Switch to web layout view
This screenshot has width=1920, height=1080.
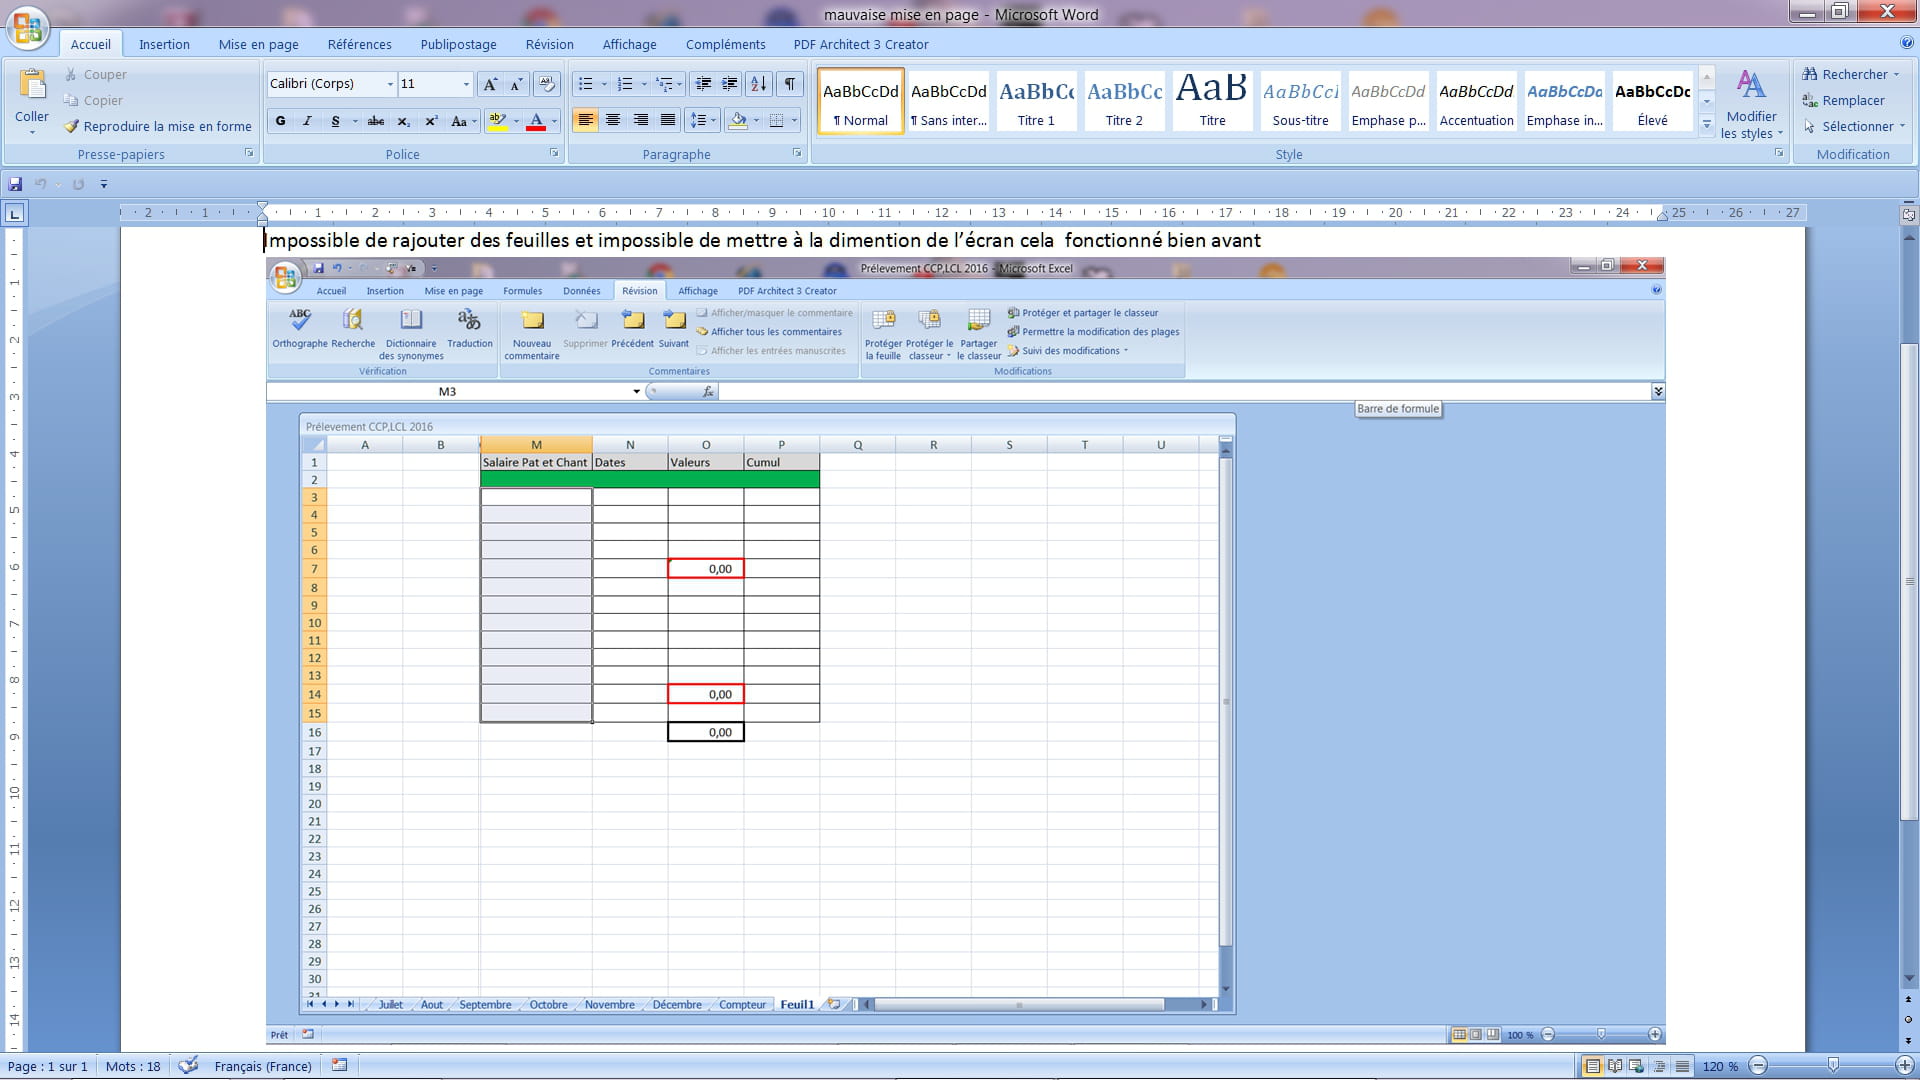tap(1637, 1066)
